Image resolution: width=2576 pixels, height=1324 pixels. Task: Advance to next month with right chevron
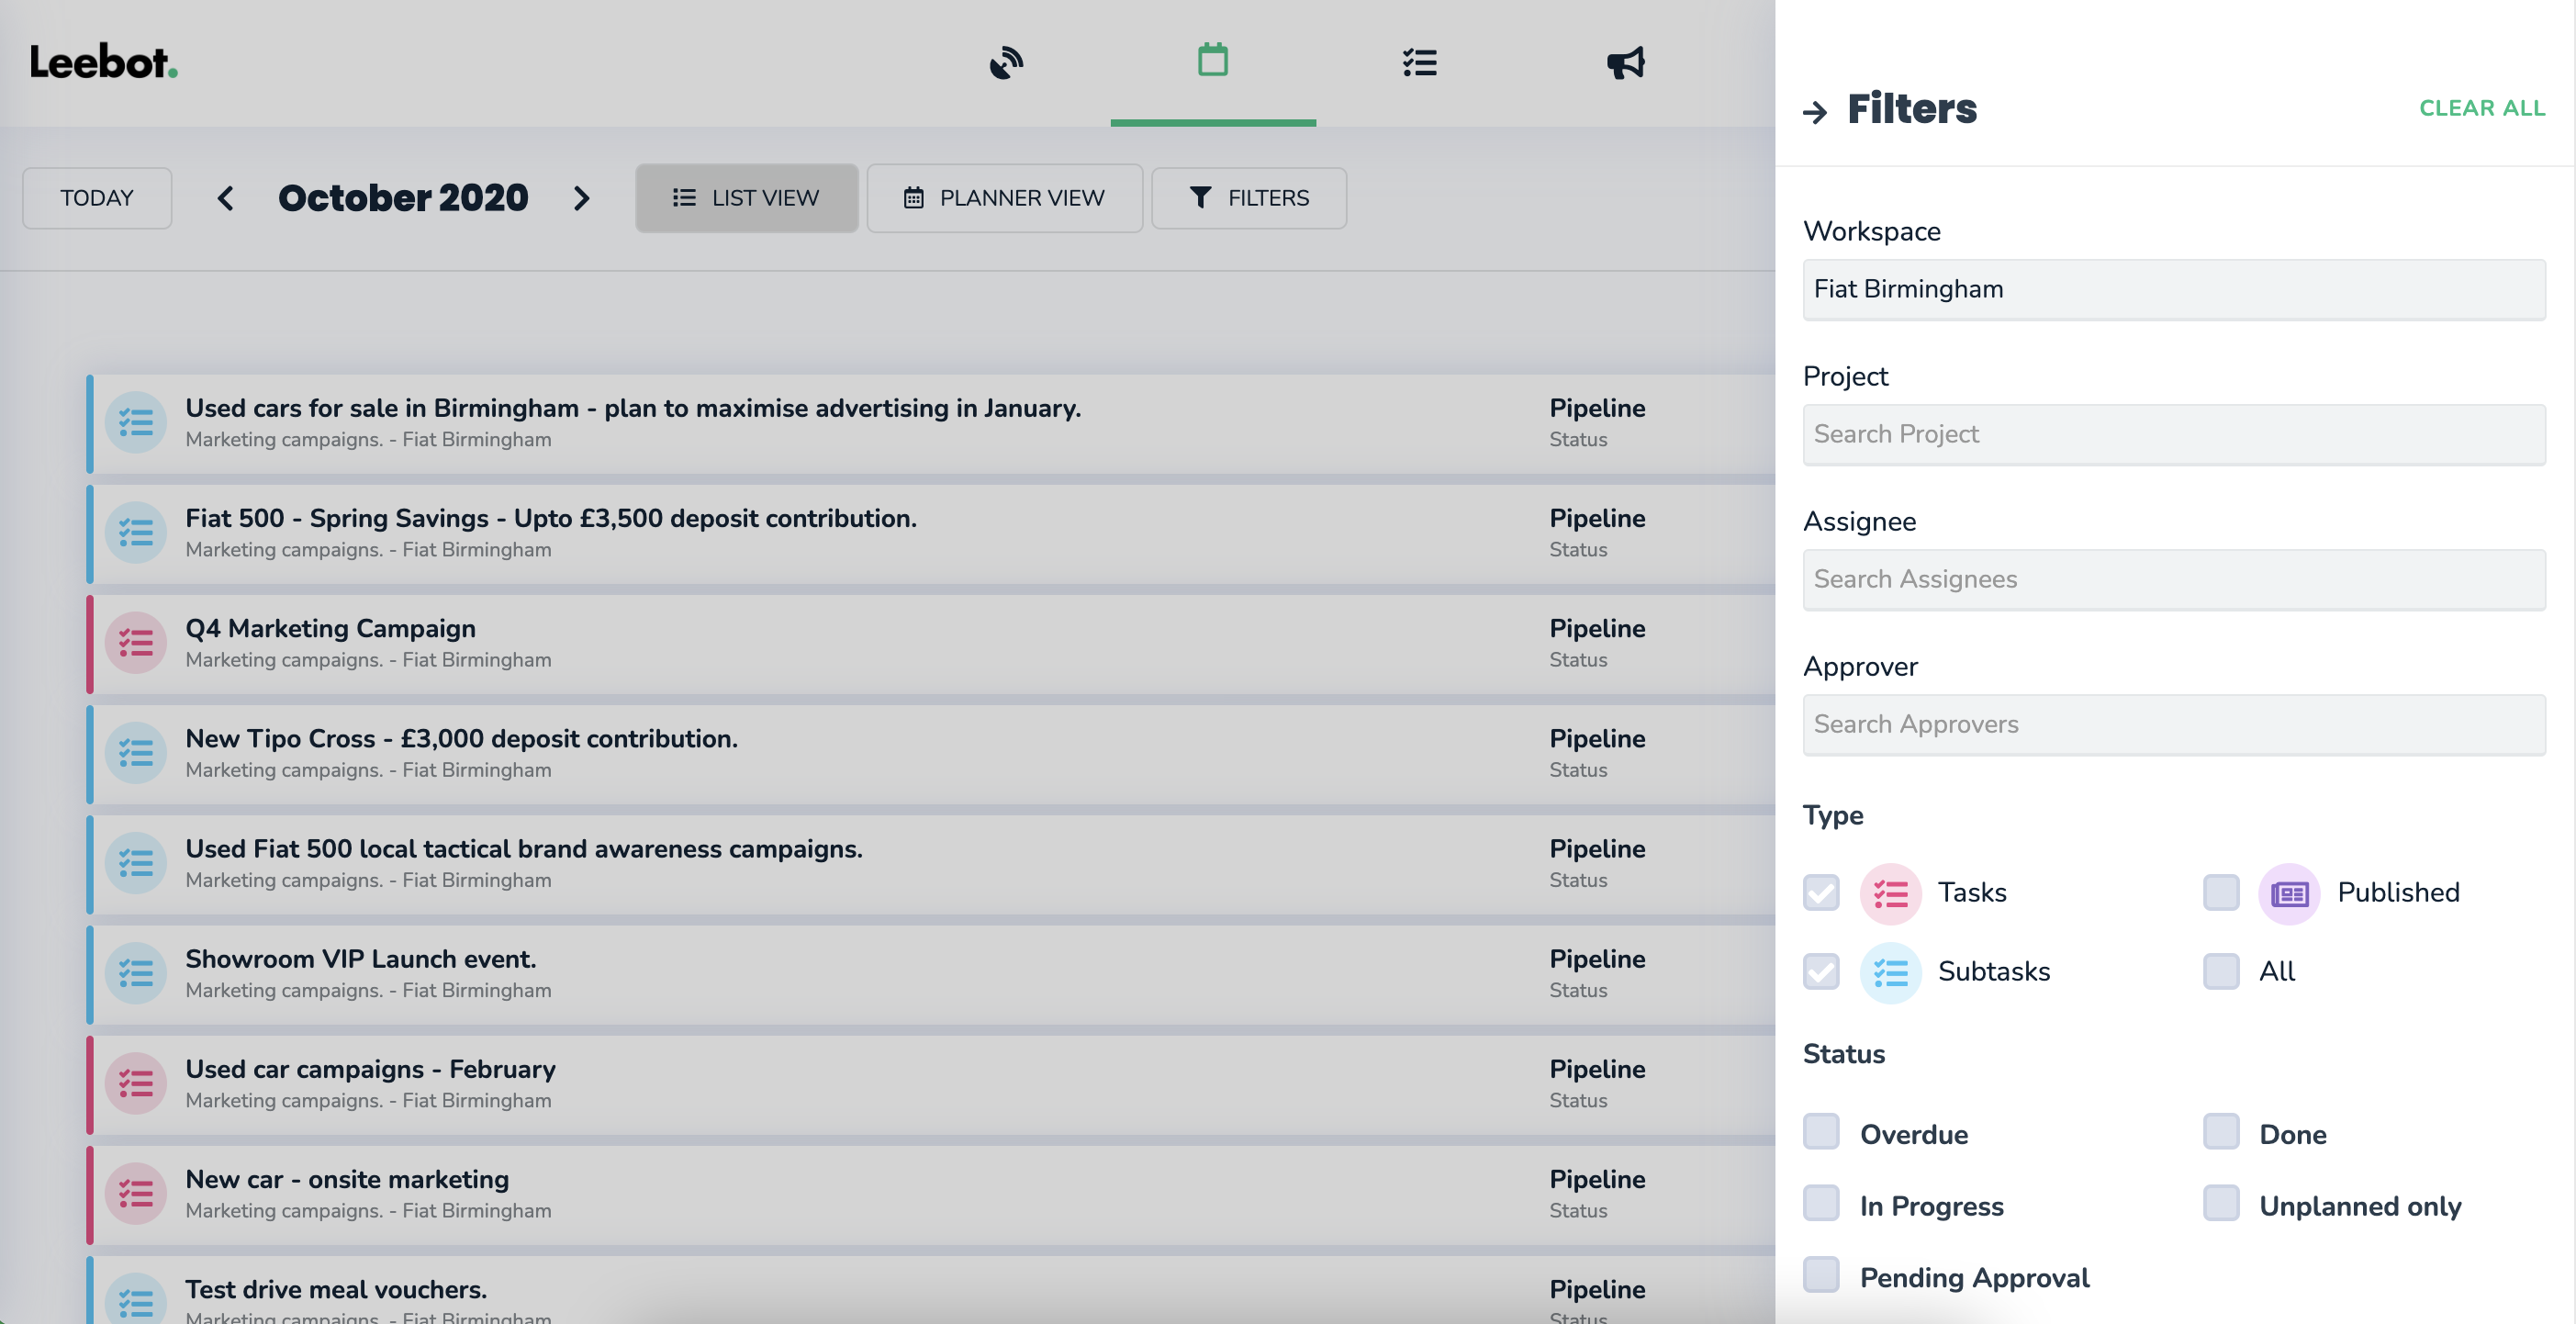click(582, 198)
